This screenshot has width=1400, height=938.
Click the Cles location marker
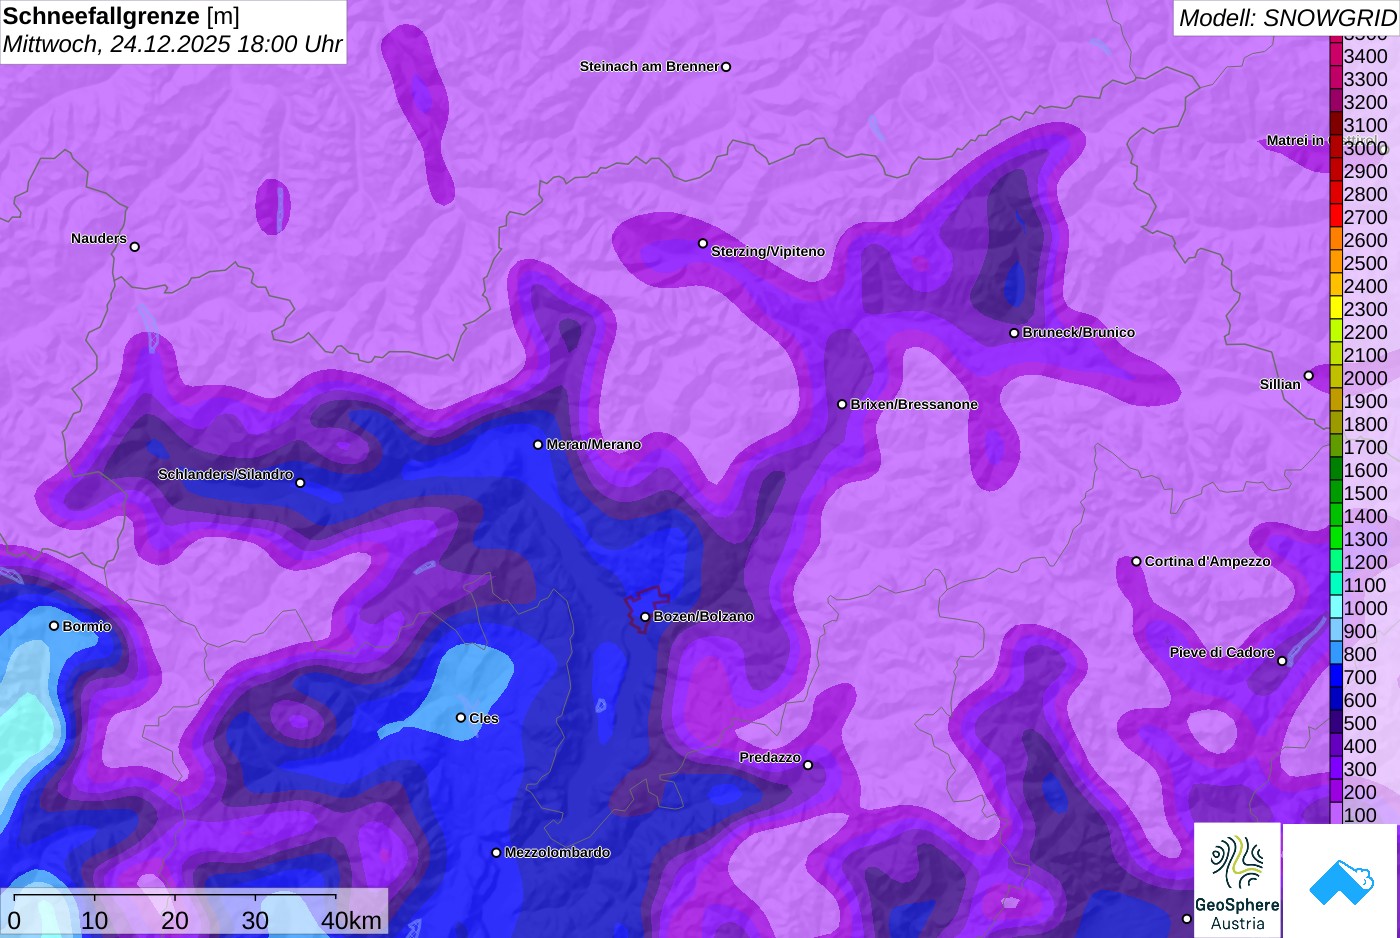pos(461,717)
